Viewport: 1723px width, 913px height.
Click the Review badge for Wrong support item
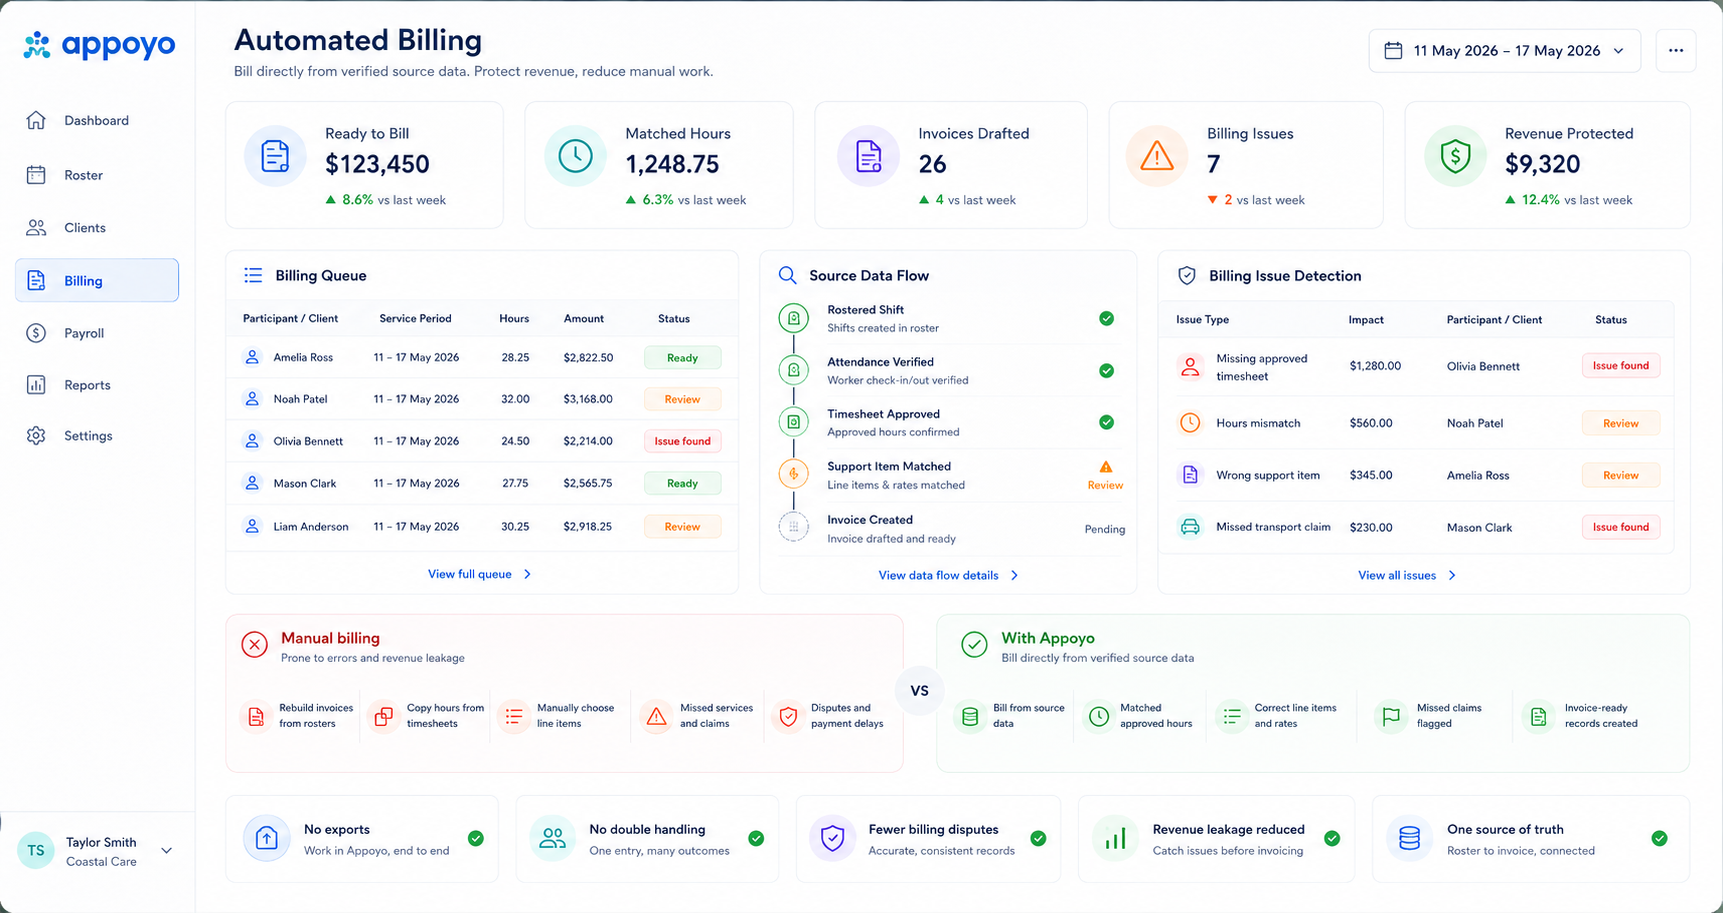click(x=1620, y=475)
